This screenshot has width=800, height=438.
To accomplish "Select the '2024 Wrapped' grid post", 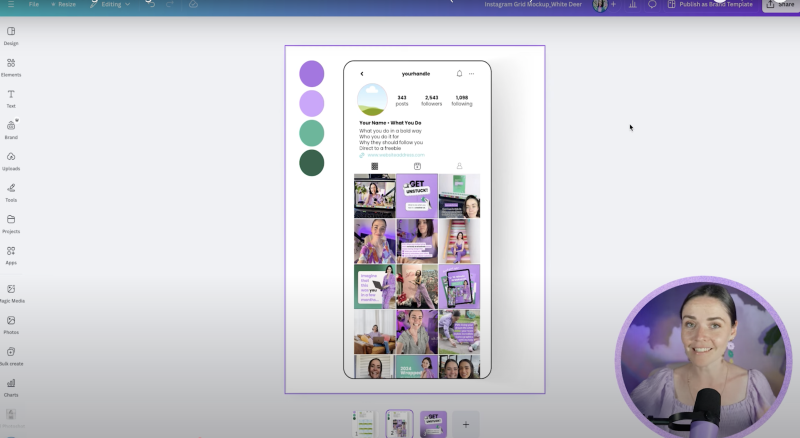I will [x=417, y=367].
